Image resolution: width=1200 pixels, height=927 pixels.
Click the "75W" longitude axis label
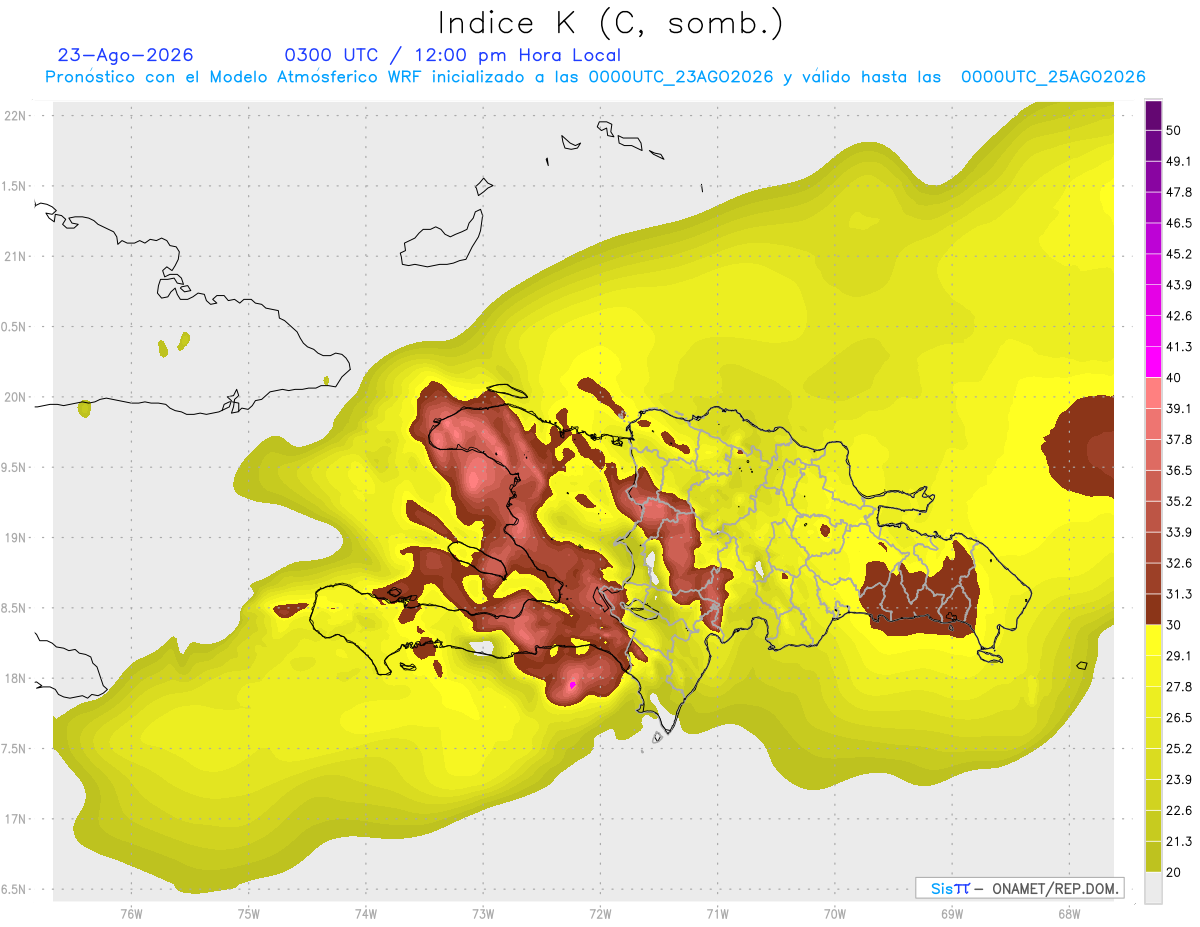click(249, 913)
